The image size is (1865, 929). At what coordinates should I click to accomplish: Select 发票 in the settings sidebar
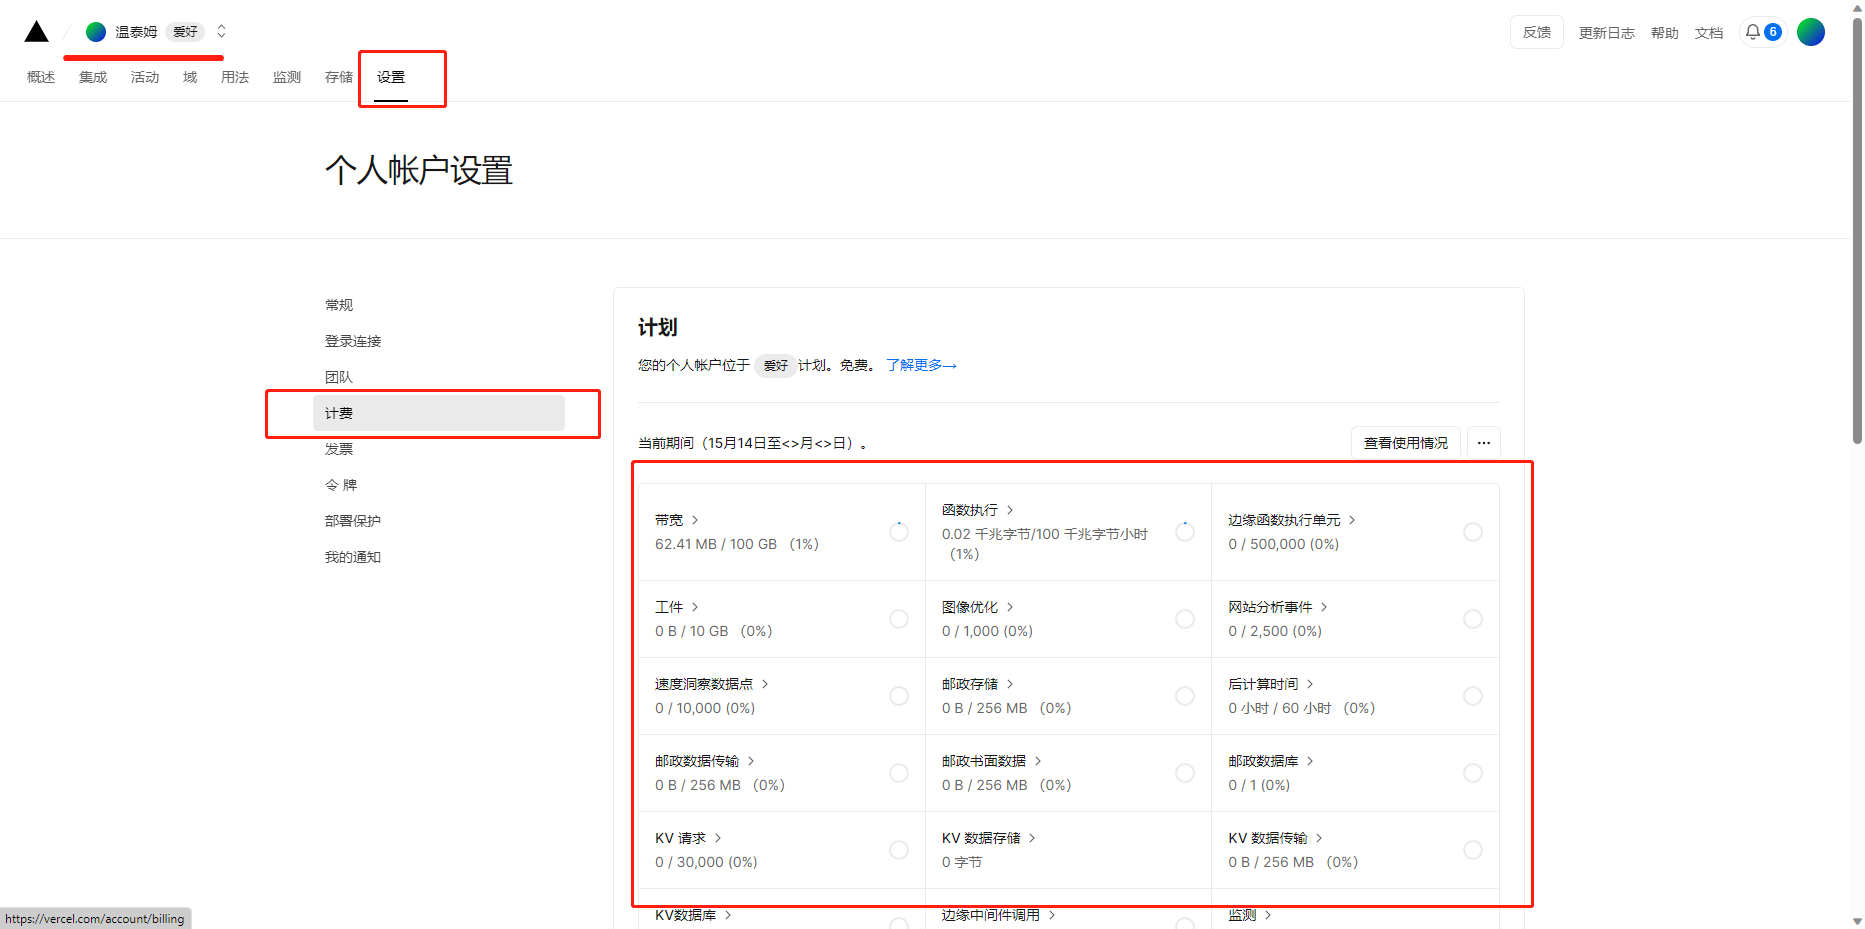[338, 448]
